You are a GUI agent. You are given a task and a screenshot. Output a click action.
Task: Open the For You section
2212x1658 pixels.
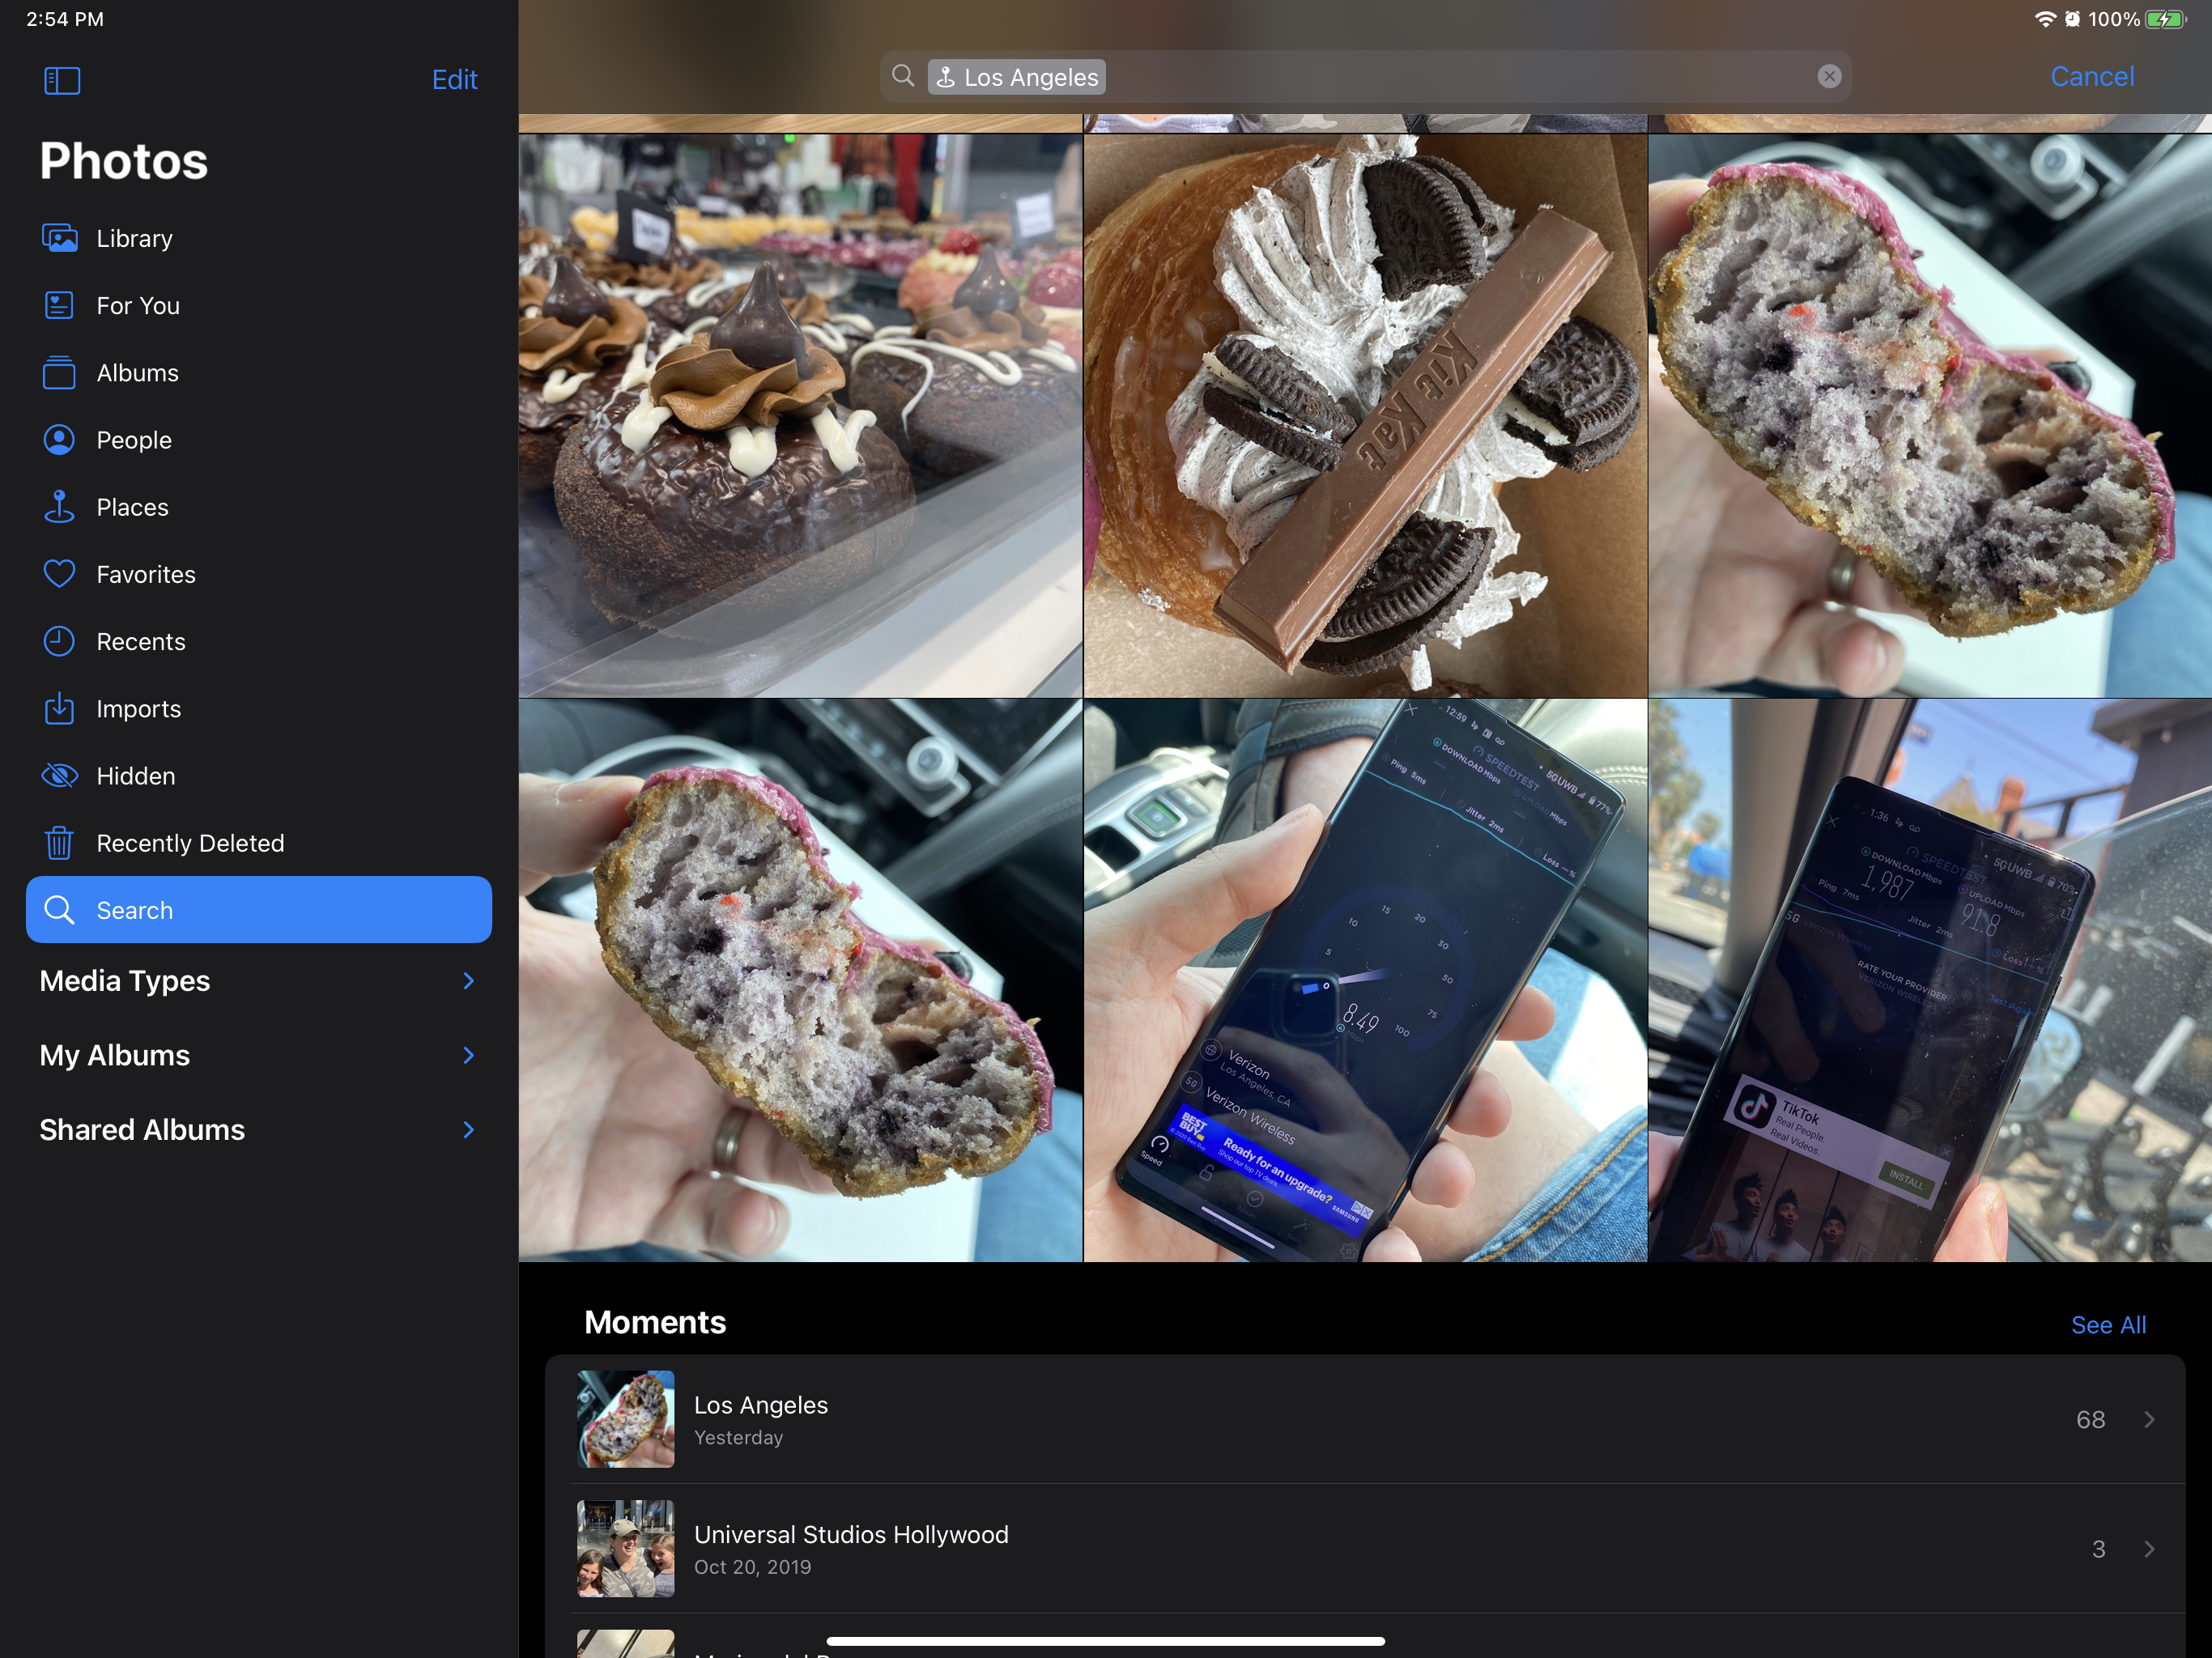click(x=138, y=305)
